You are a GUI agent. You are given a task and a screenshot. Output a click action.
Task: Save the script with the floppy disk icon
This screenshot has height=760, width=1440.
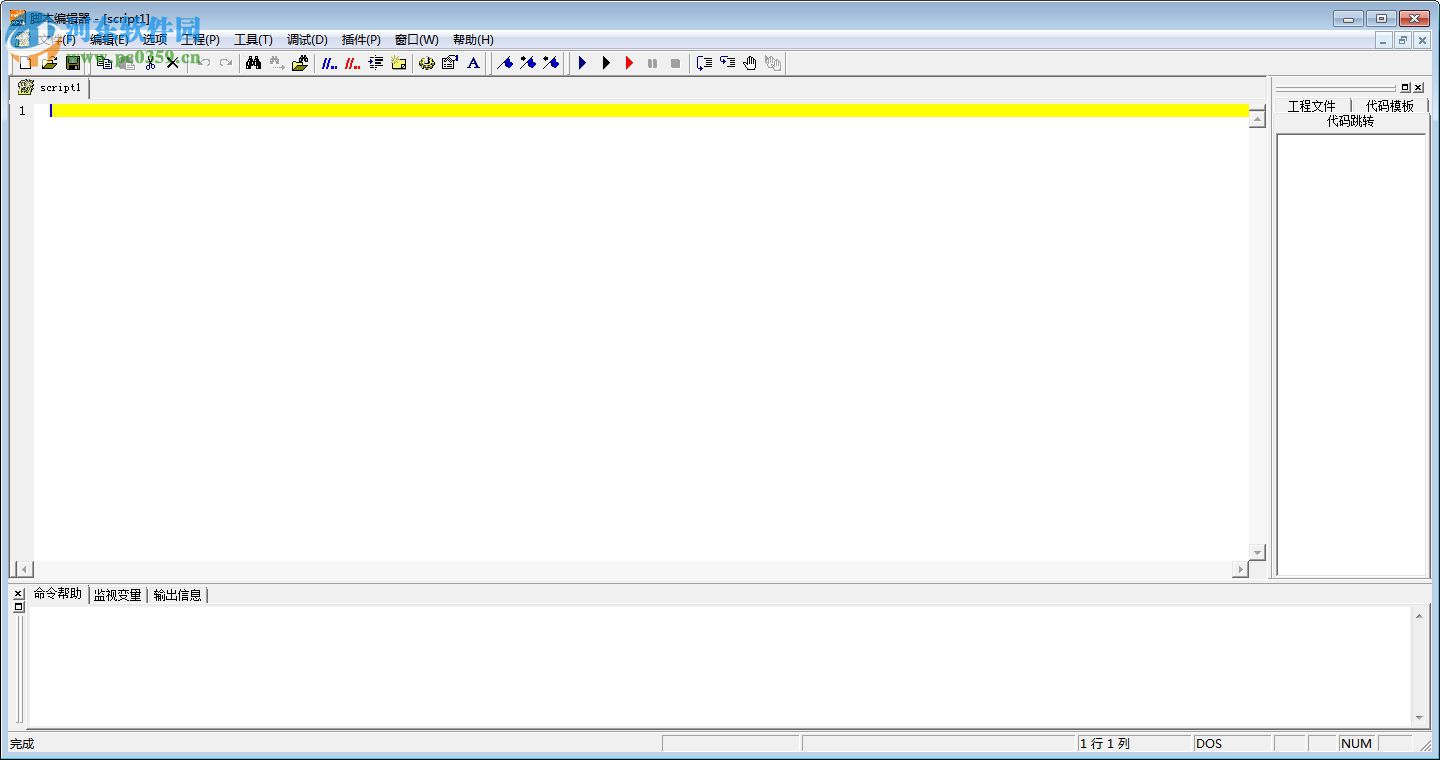pyautogui.click(x=73, y=63)
